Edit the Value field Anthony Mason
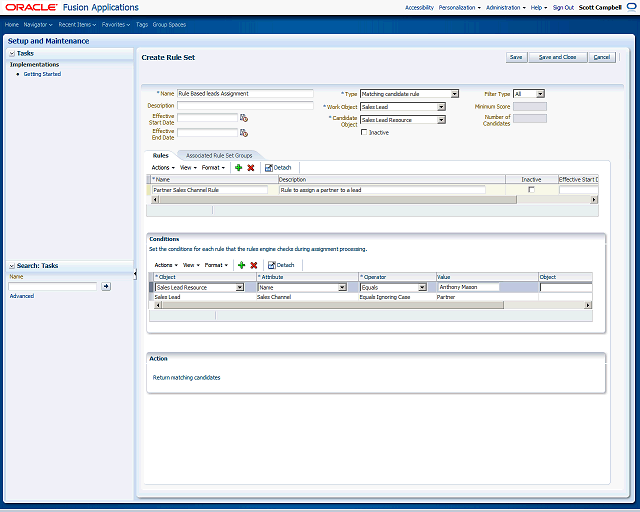Image resolution: width=640 pixels, height=512 pixels. pos(469,287)
